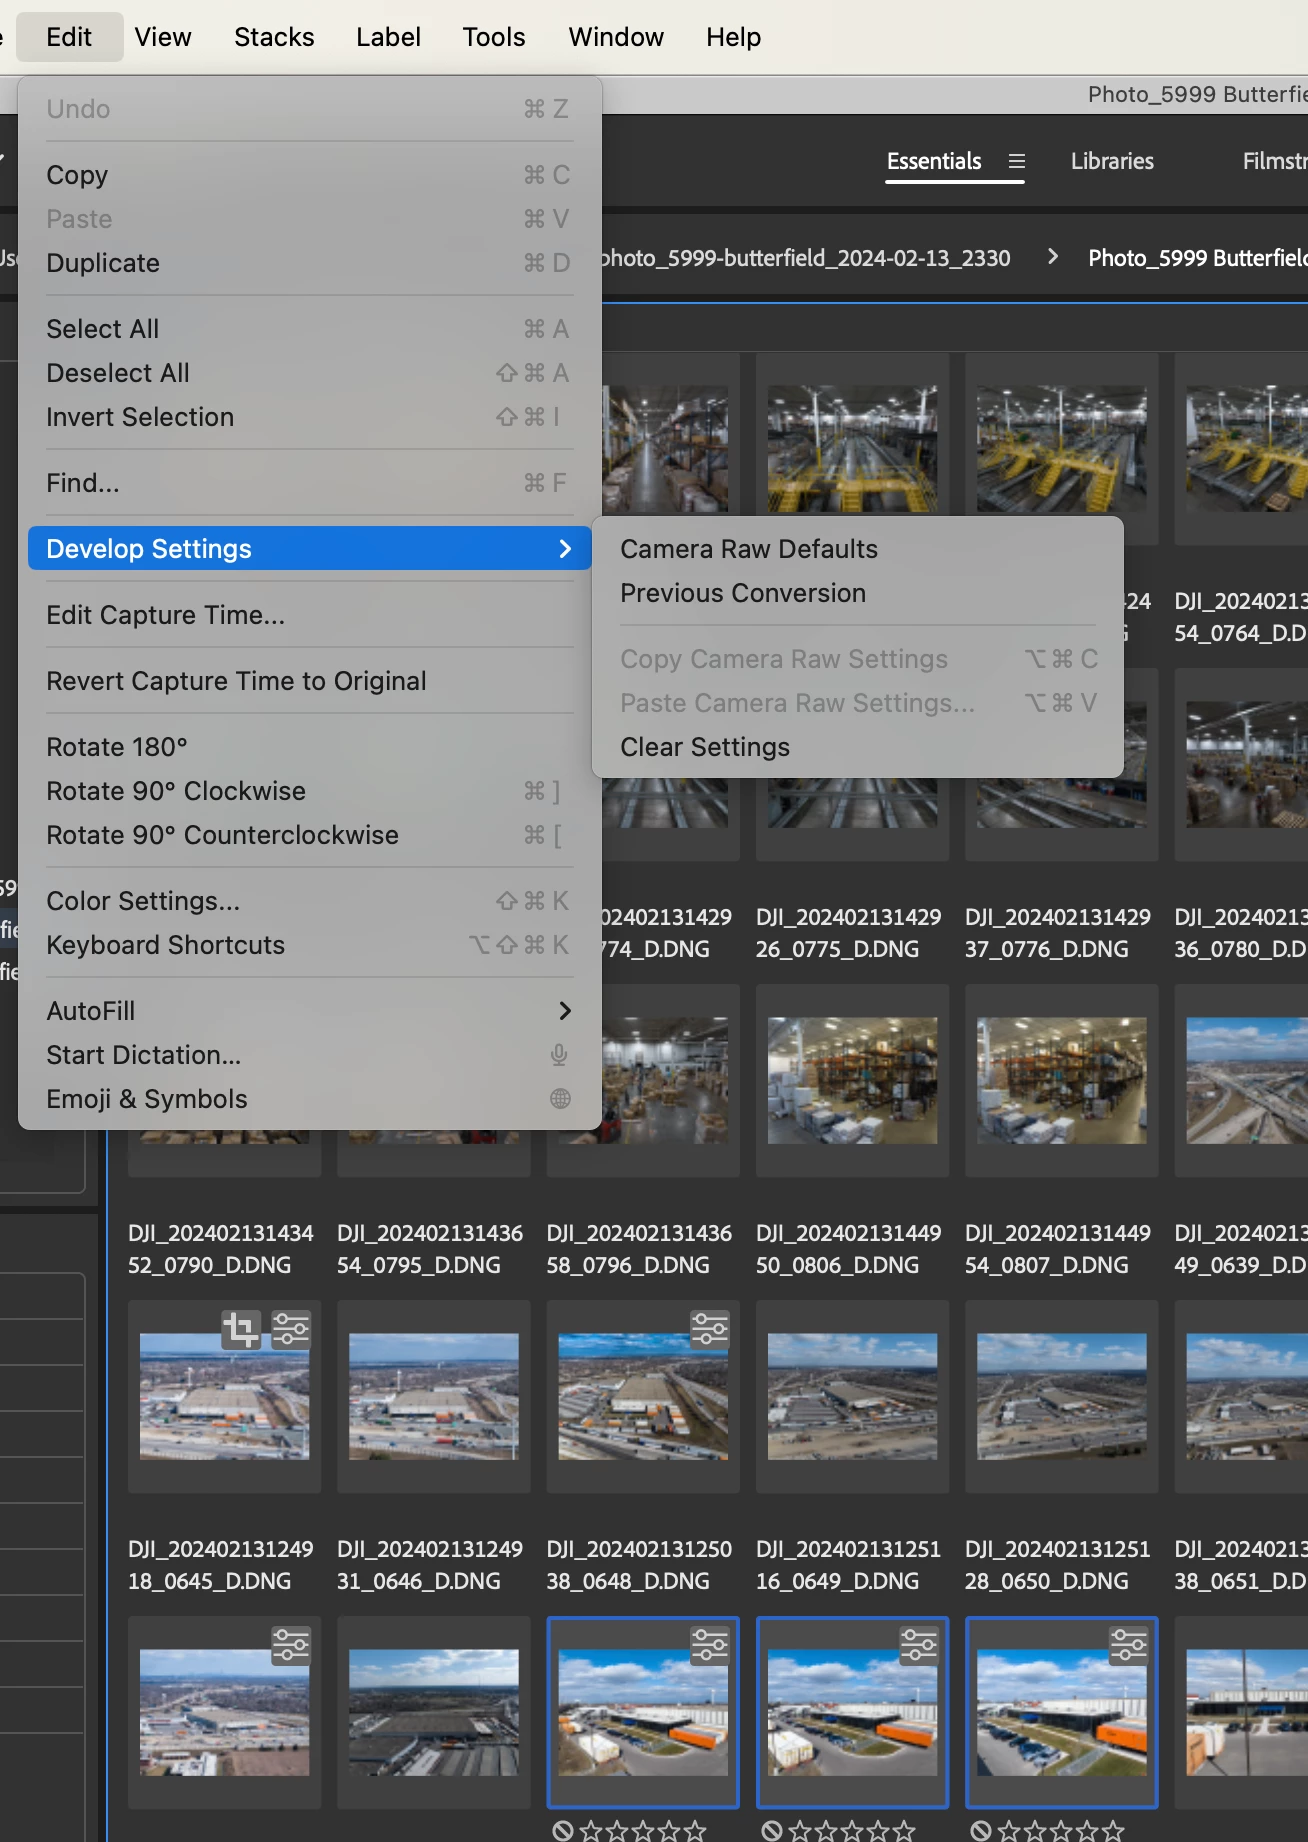Open the Window menu
The image size is (1308, 1842).
(616, 37)
